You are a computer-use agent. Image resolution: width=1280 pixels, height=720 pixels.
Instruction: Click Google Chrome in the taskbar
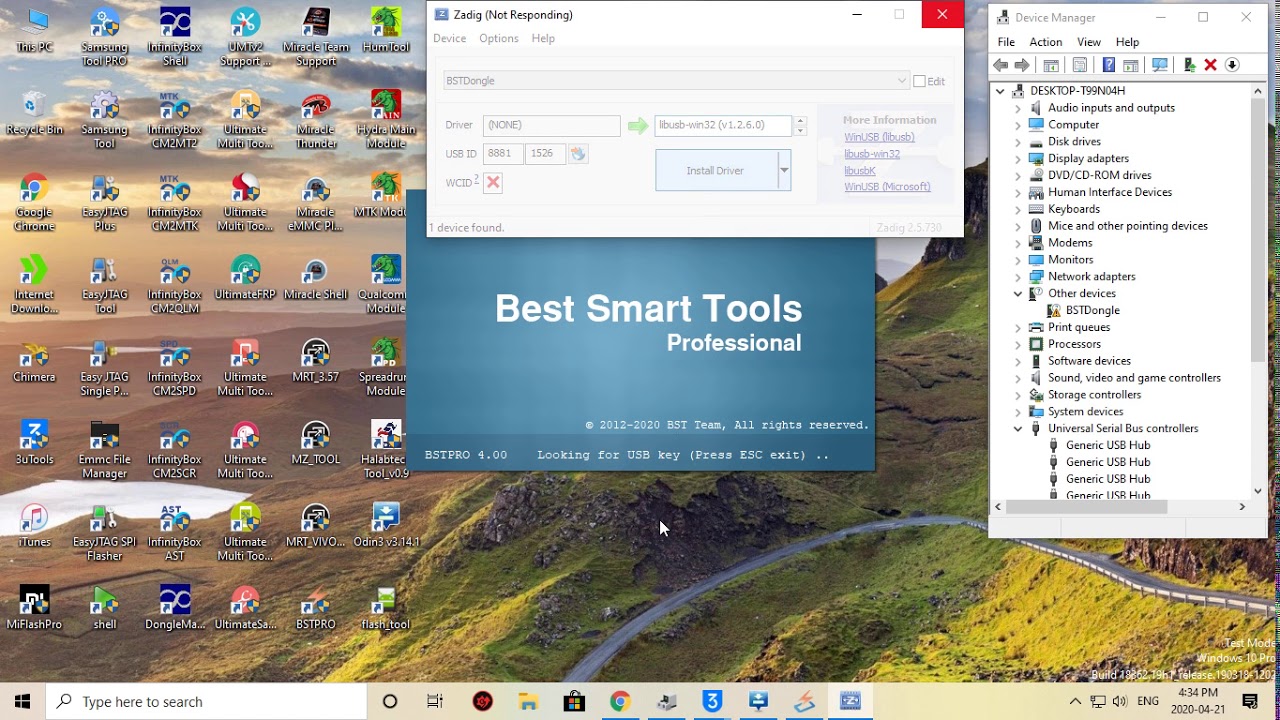tap(620, 702)
